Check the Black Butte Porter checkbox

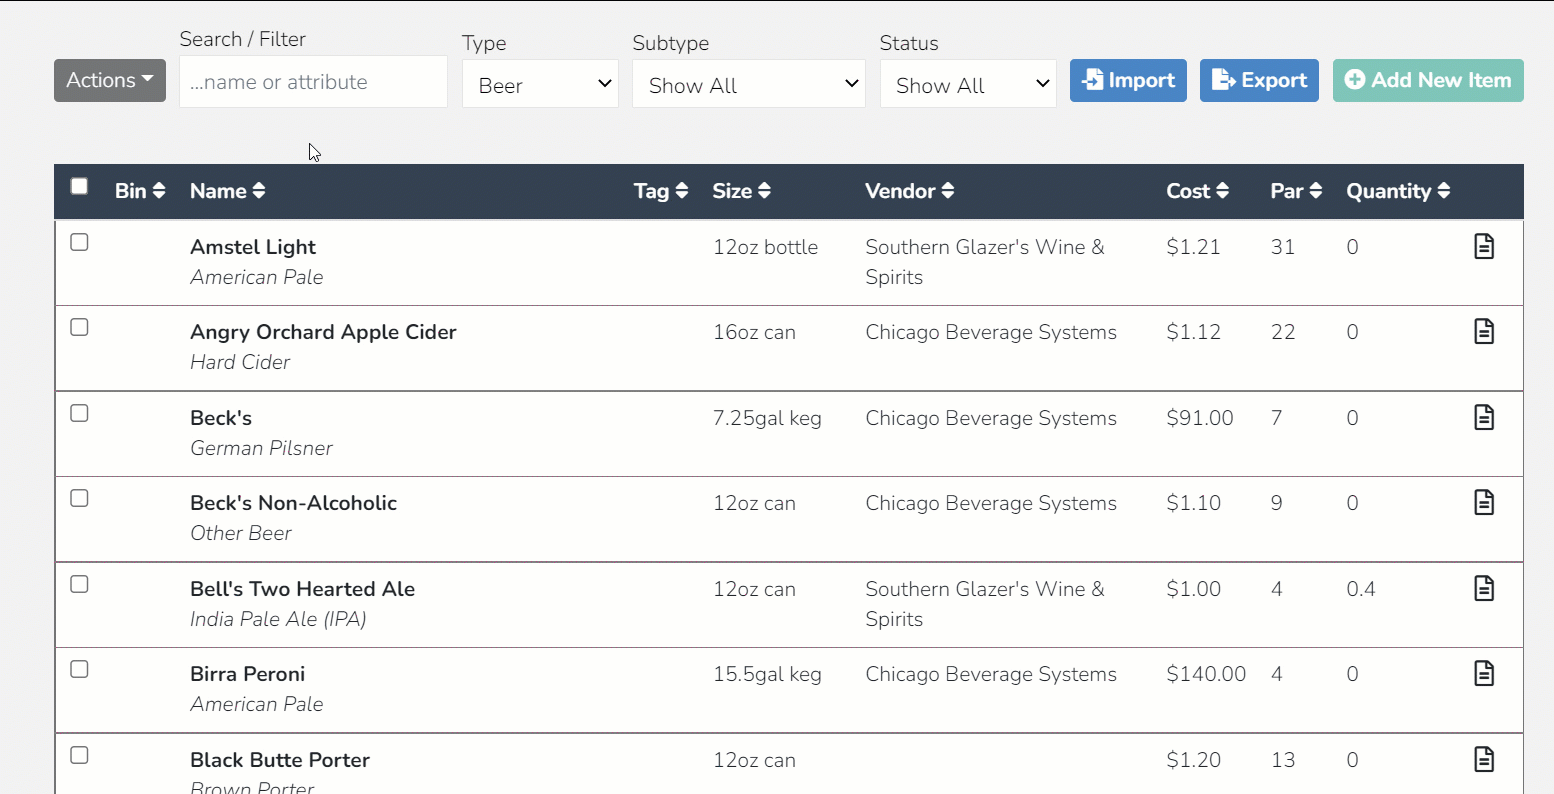(79, 755)
